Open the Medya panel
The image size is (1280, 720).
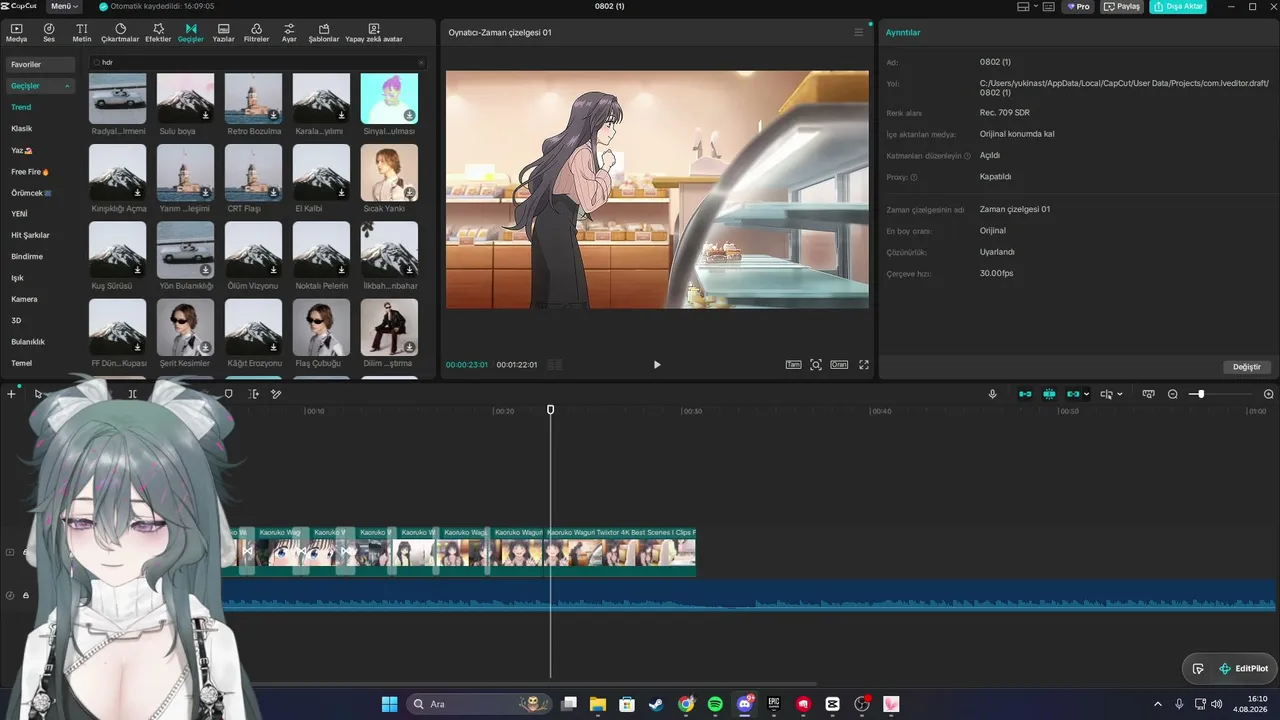[16, 33]
